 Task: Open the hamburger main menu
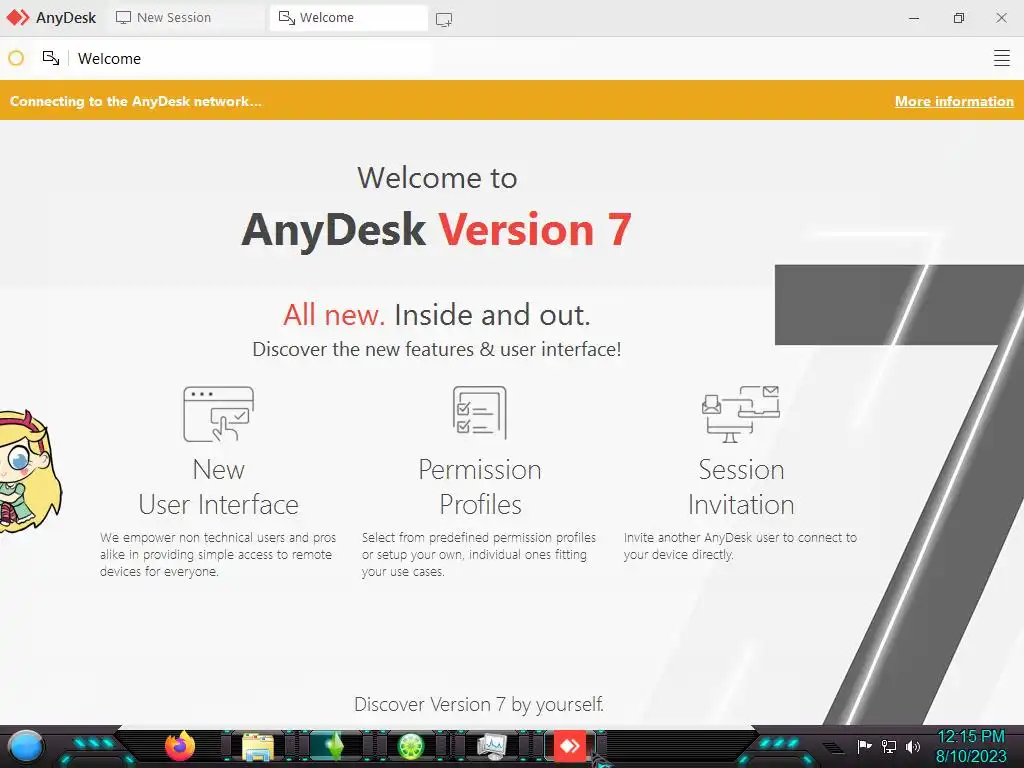[x=1001, y=58]
